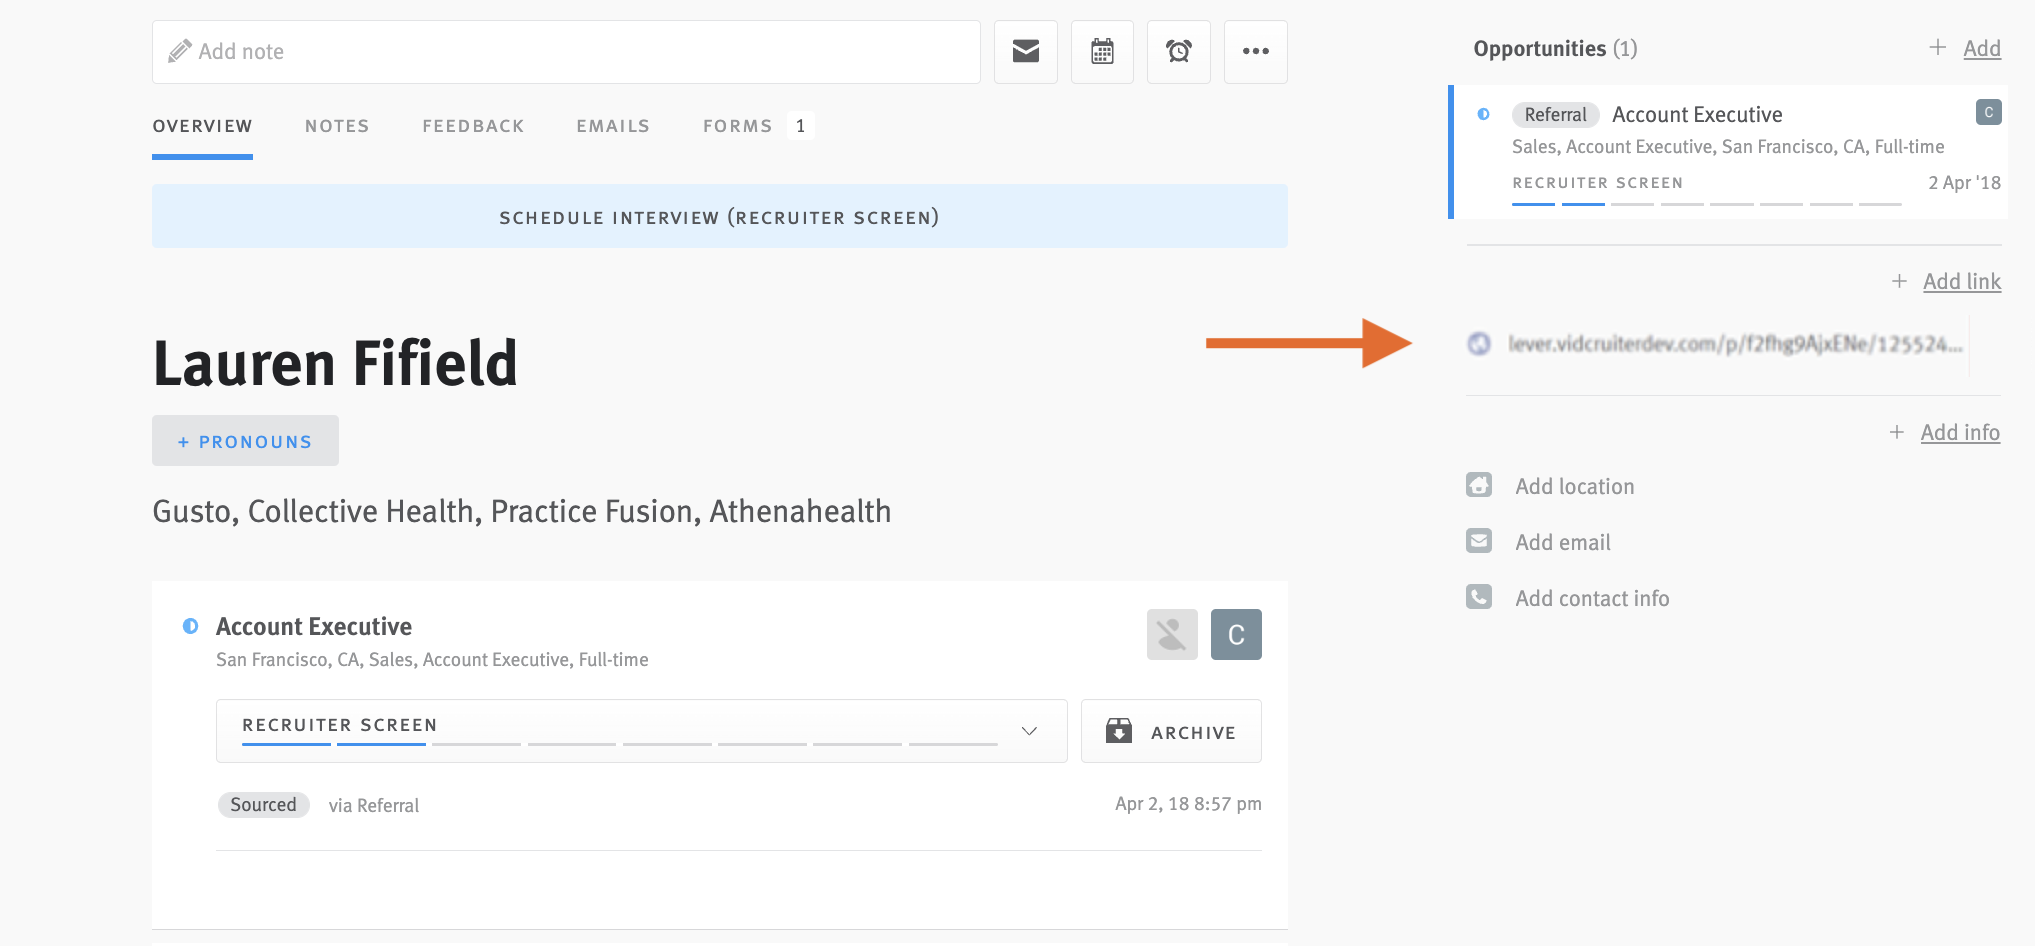Click the Add email envelope icon
2035x946 pixels.
click(x=1480, y=541)
